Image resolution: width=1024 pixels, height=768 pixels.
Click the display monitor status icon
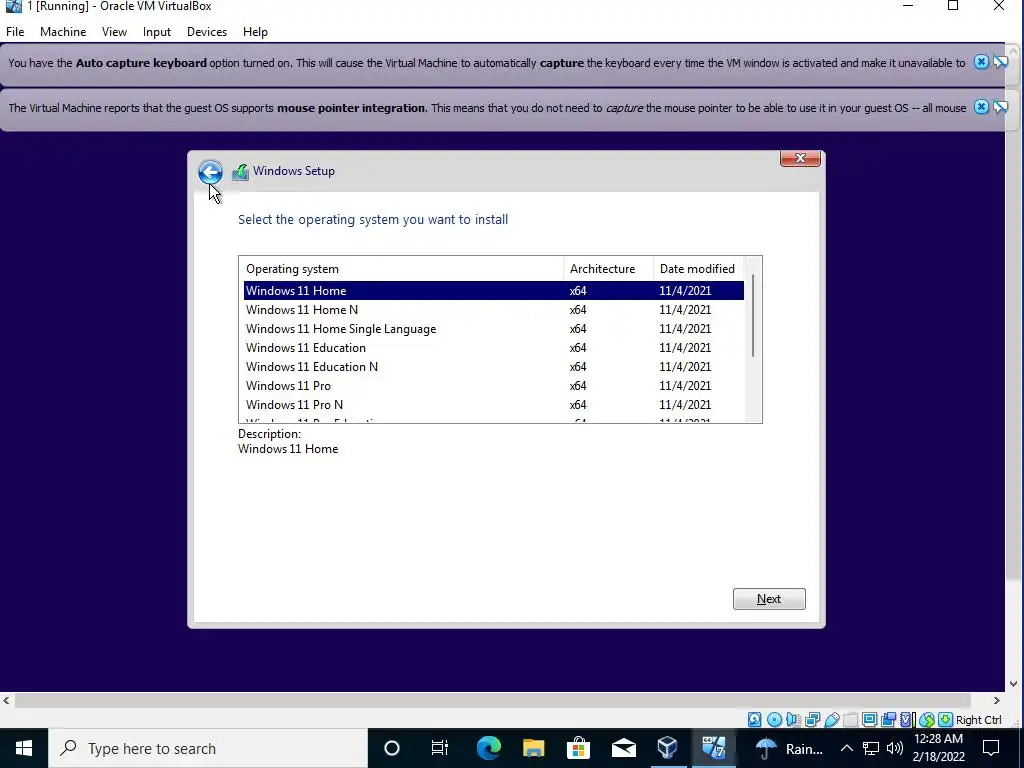coord(869,720)
